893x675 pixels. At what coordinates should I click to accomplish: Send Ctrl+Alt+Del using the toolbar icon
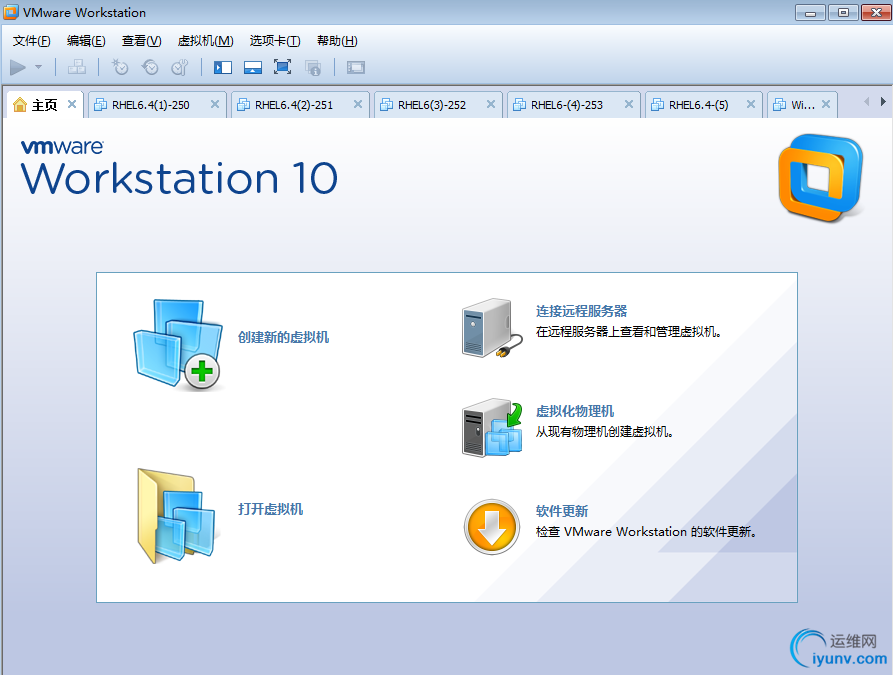(77, 68)
